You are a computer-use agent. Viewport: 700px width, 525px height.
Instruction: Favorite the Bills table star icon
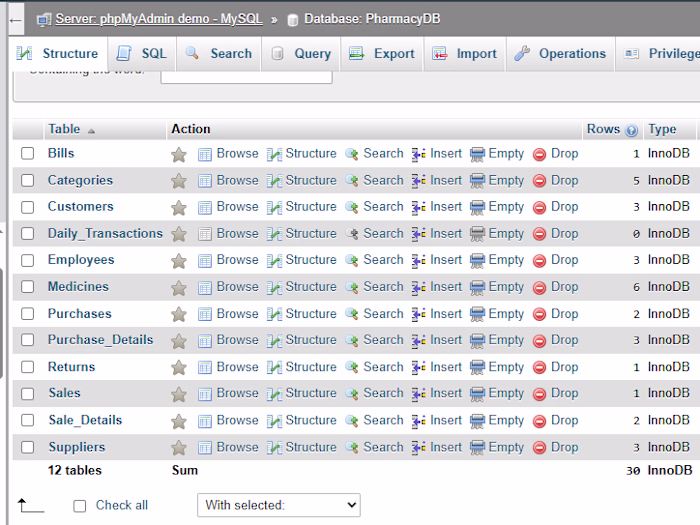click(x=179, y=154)
